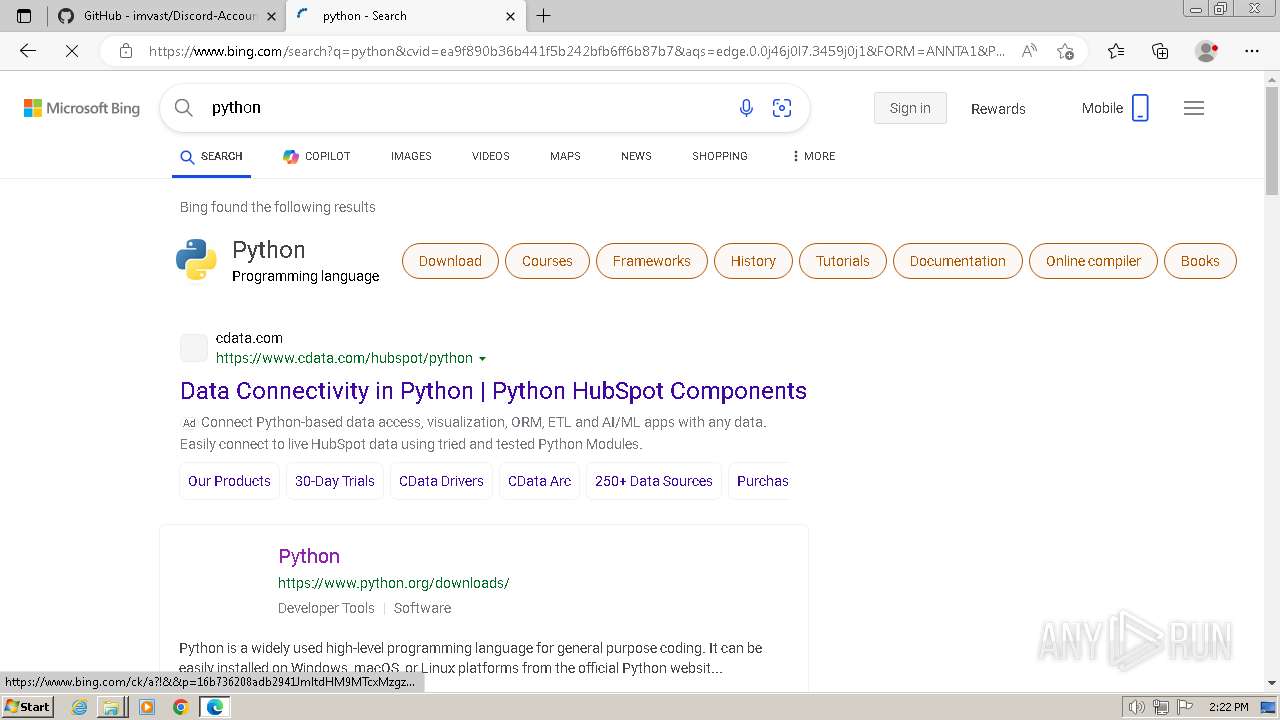This screenshot has width=1280, height=720.
Task: Switch to the COPILOT tab
Action: coord(316,156)
